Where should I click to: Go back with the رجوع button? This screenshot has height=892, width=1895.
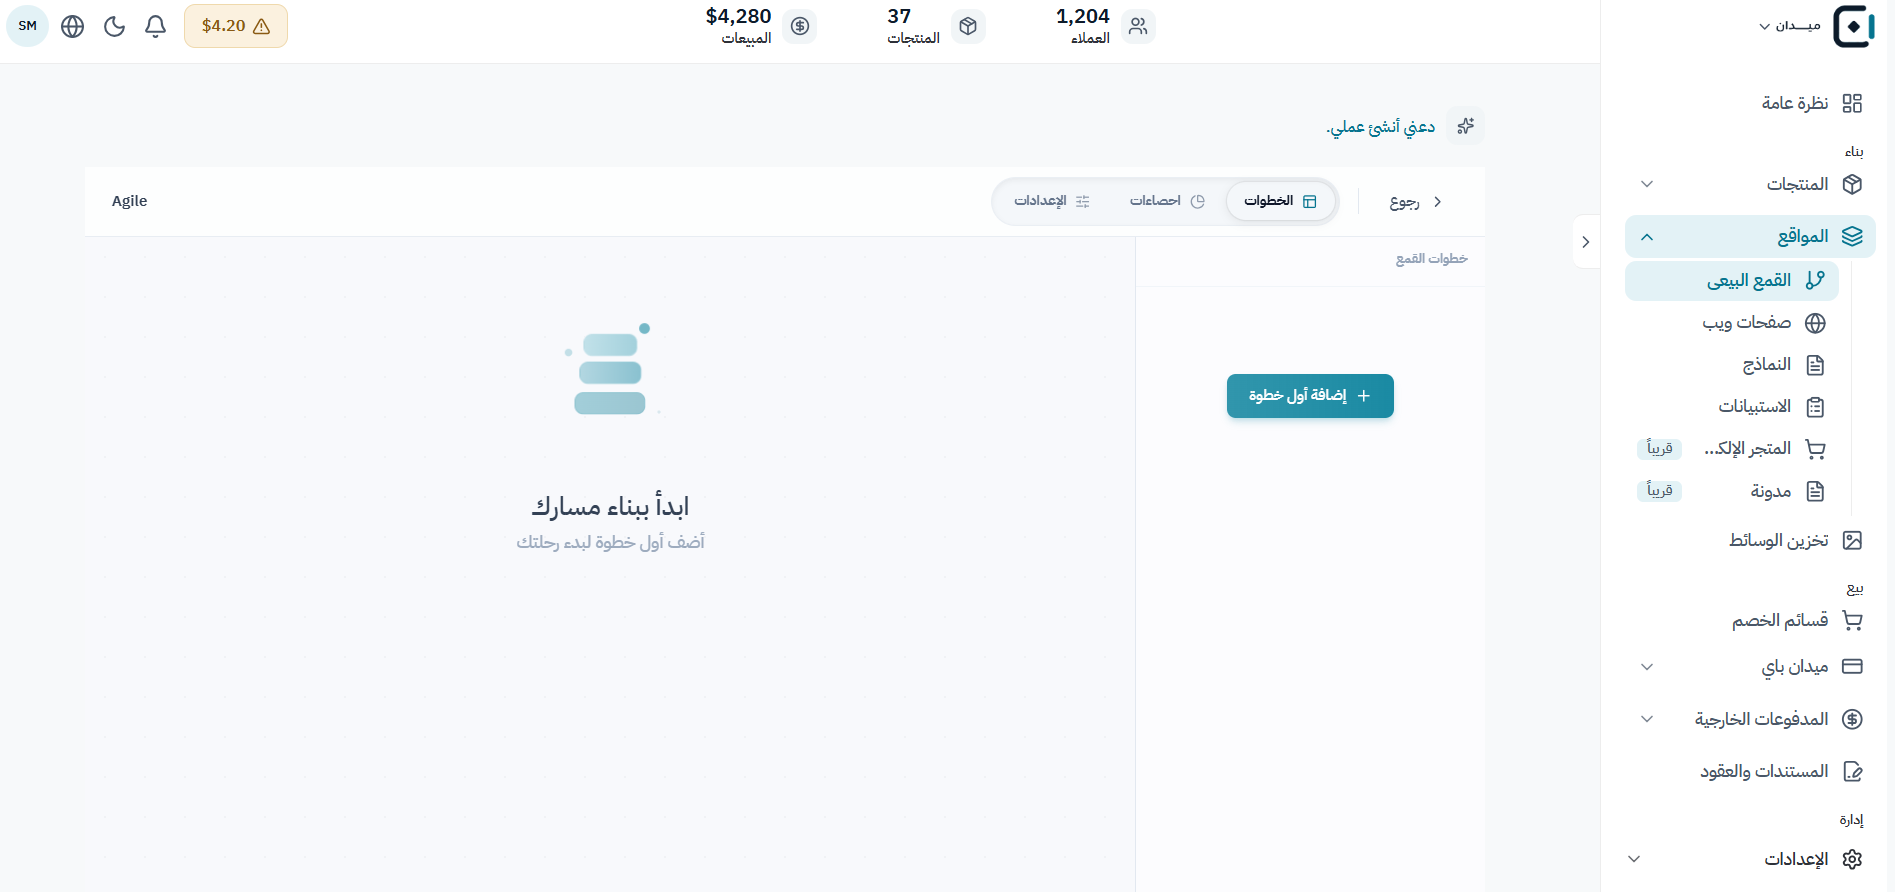click(1416, 202)
